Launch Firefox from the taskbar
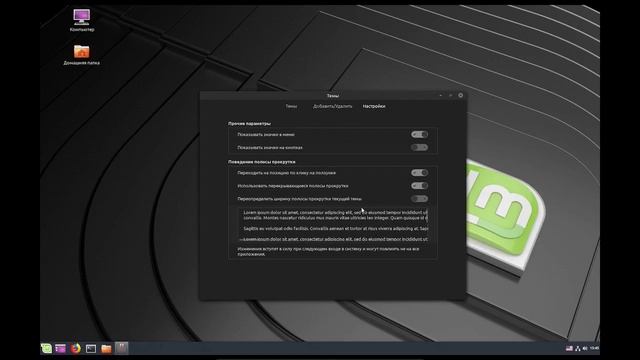The width and height of the screenshot is (640, 360). (x=76, y=348)
